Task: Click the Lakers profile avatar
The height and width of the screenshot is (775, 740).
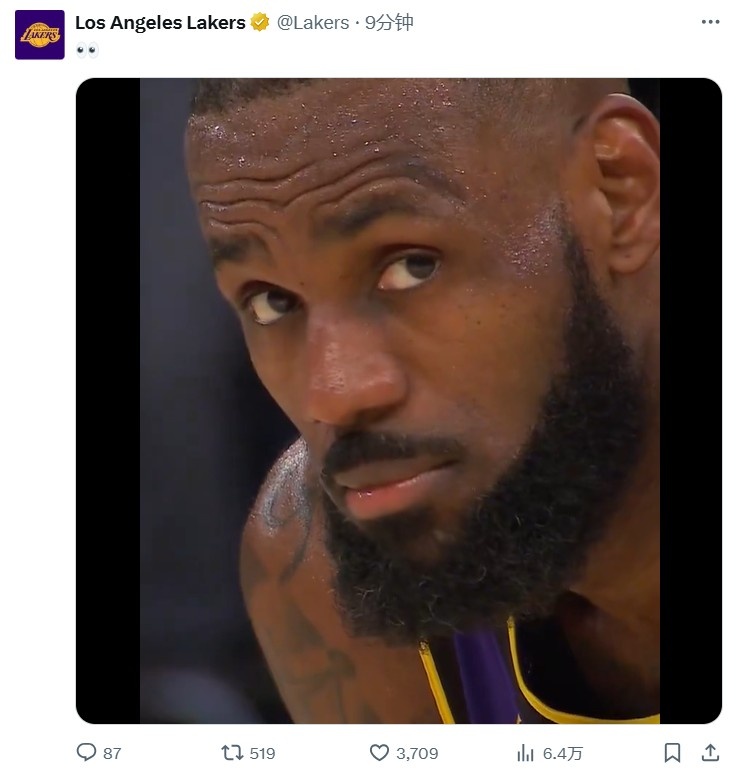Action: pos(39,35)
